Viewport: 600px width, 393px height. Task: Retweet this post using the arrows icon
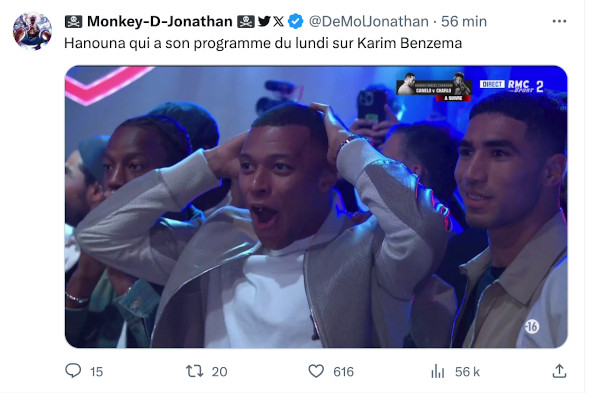click(194, 371)
